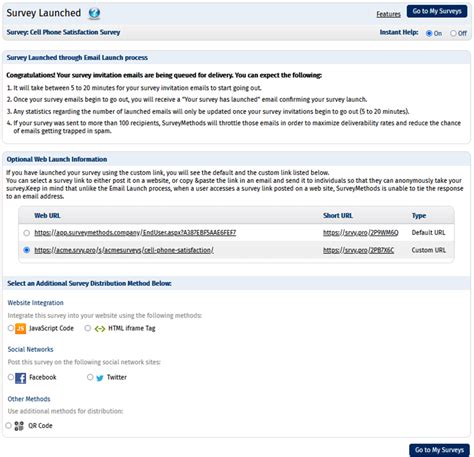Open the Features link
The height and width of the screenshot is (457, 474).
pyautogui.click(x=388, y=14)
